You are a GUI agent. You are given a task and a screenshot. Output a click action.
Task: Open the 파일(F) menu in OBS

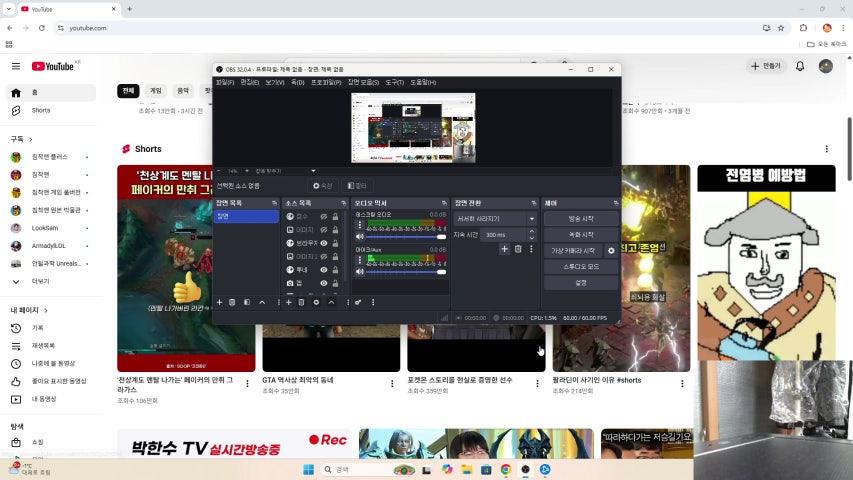tap(224, 82)
